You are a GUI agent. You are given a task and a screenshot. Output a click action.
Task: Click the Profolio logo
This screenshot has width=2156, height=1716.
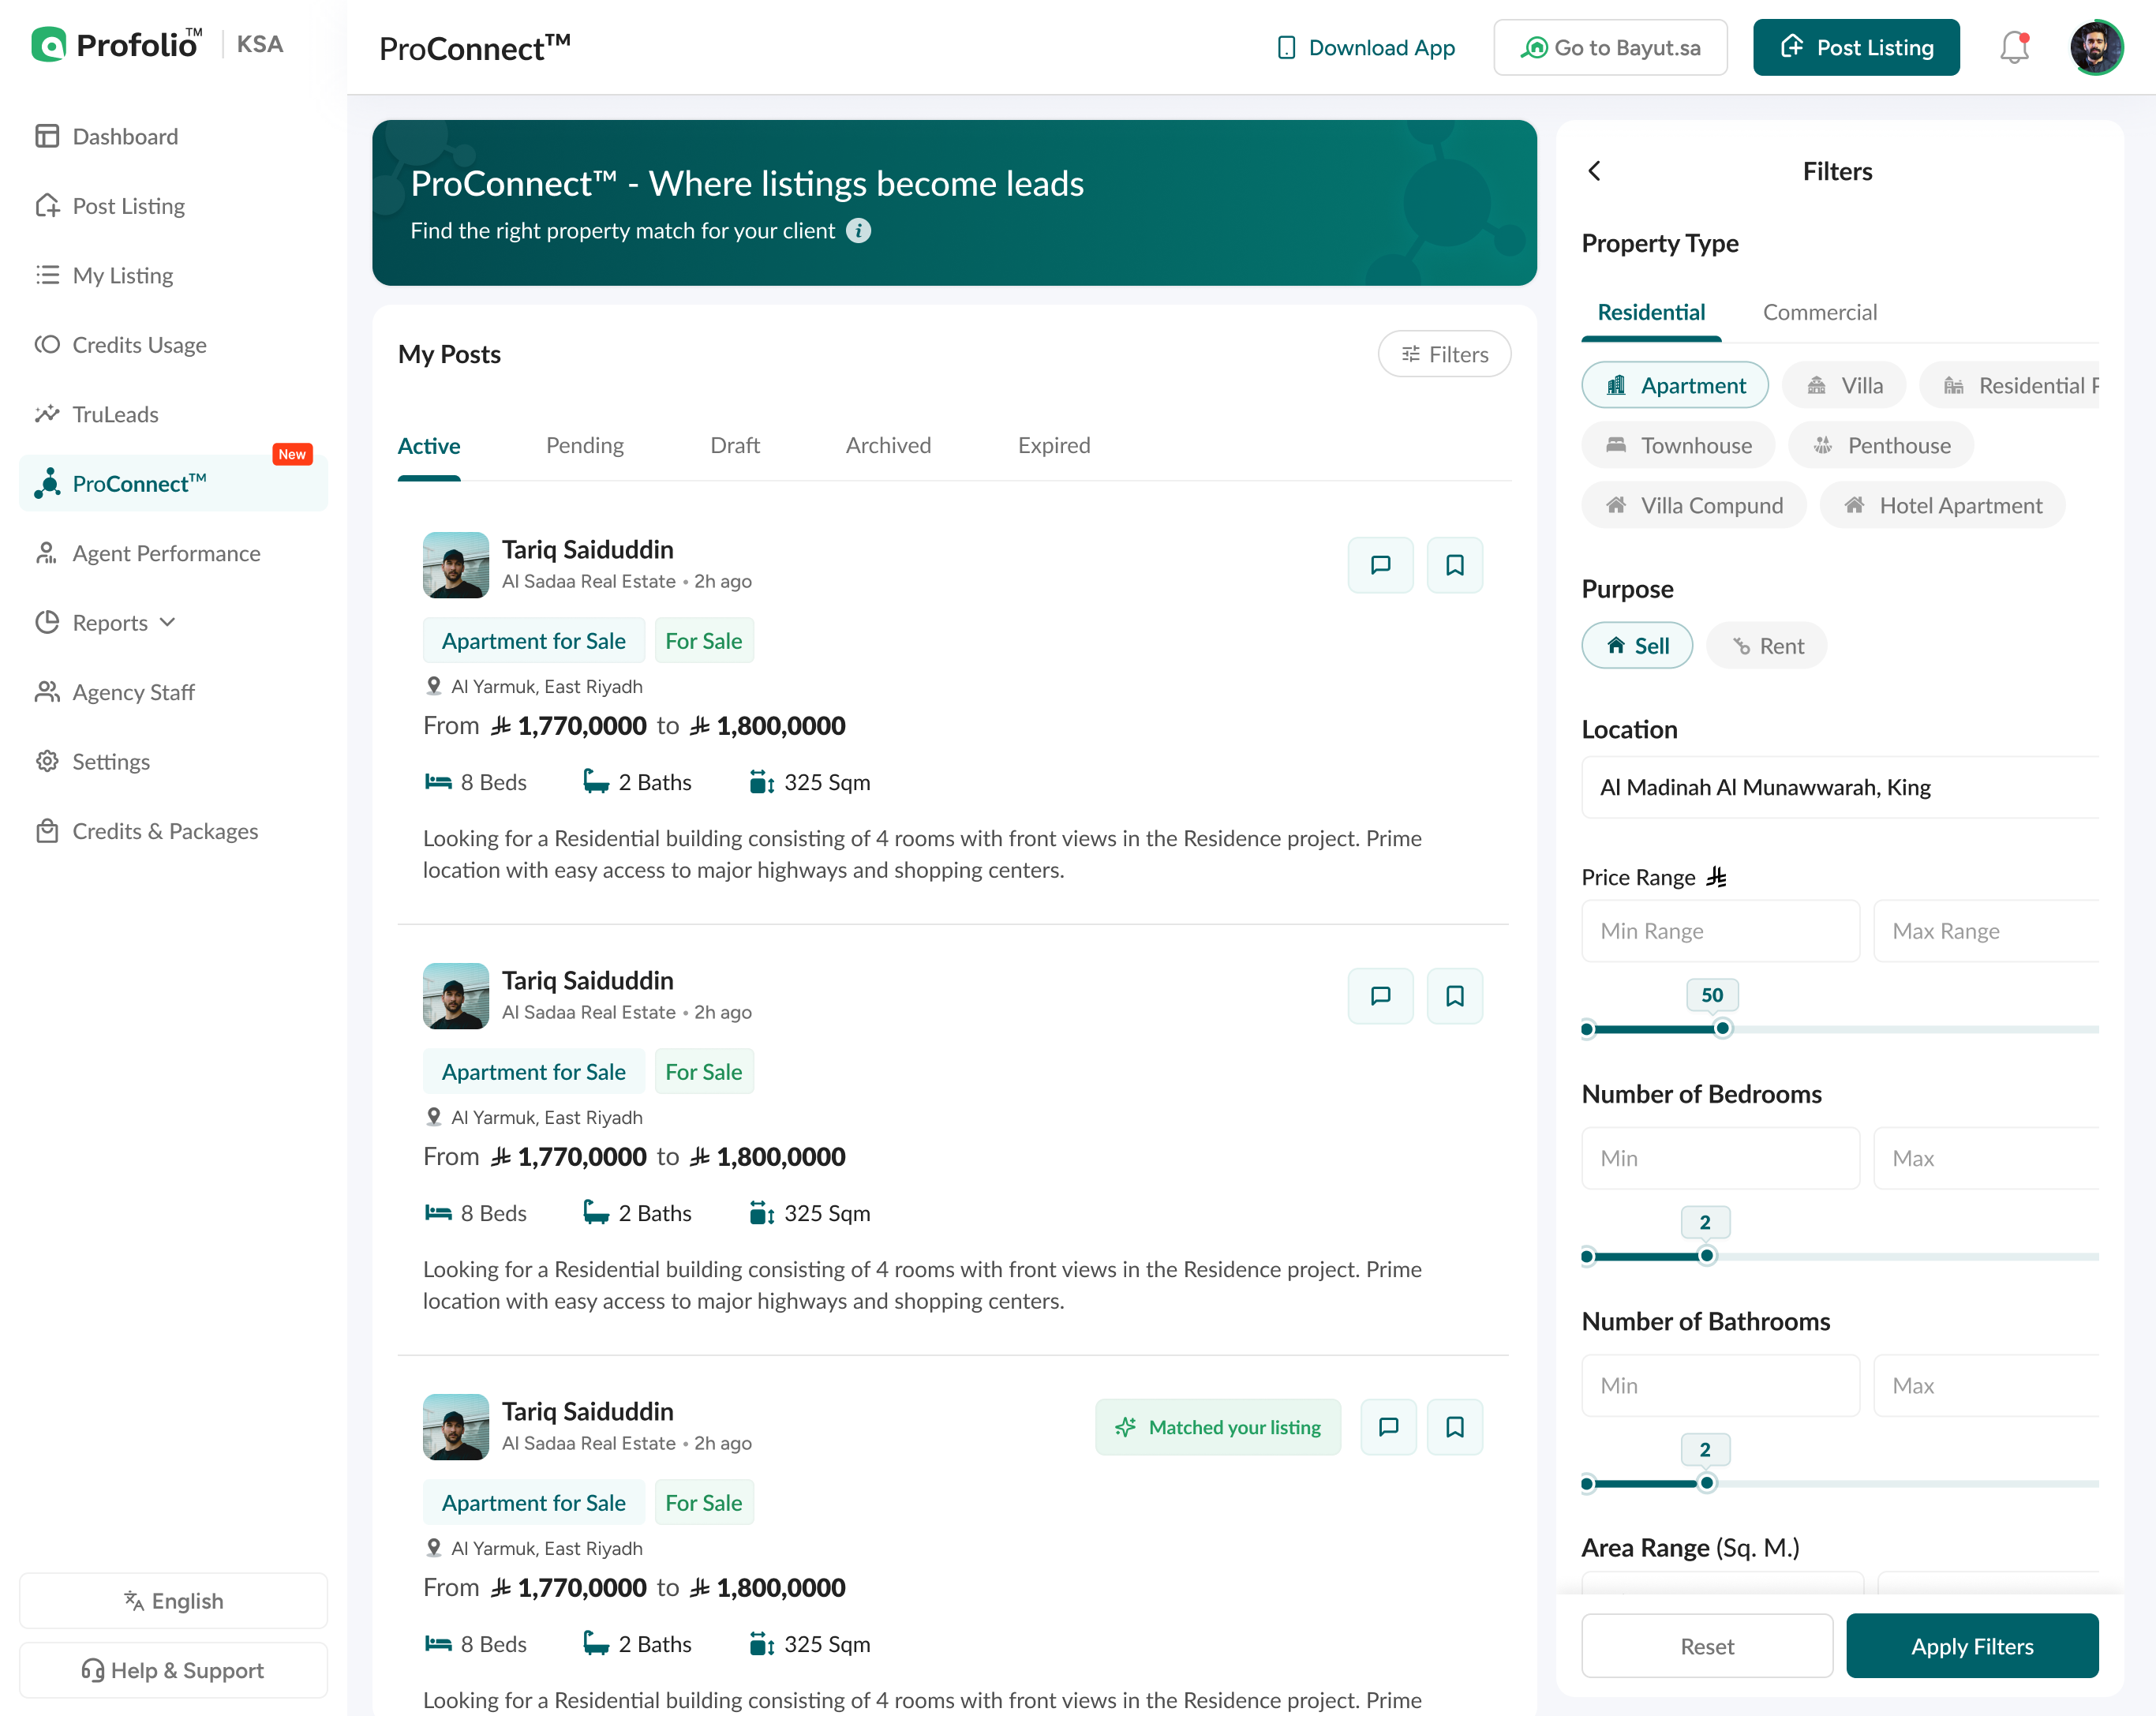pos(117,45)
